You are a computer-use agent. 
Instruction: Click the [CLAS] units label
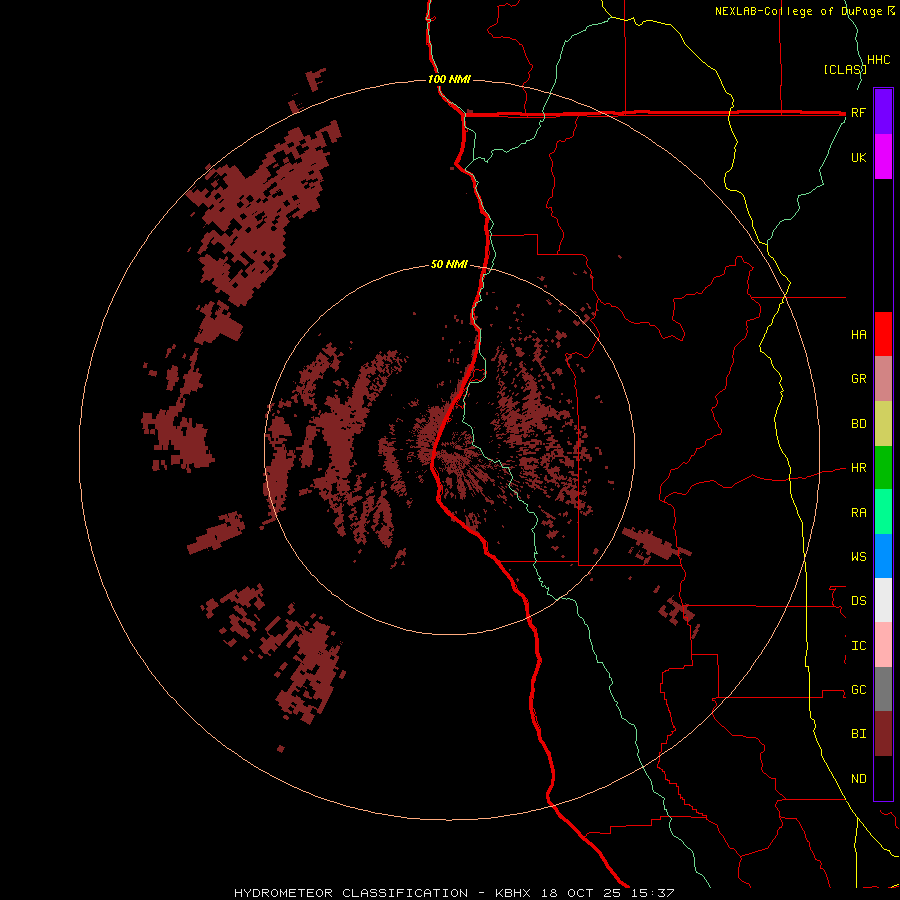(844, 69)
